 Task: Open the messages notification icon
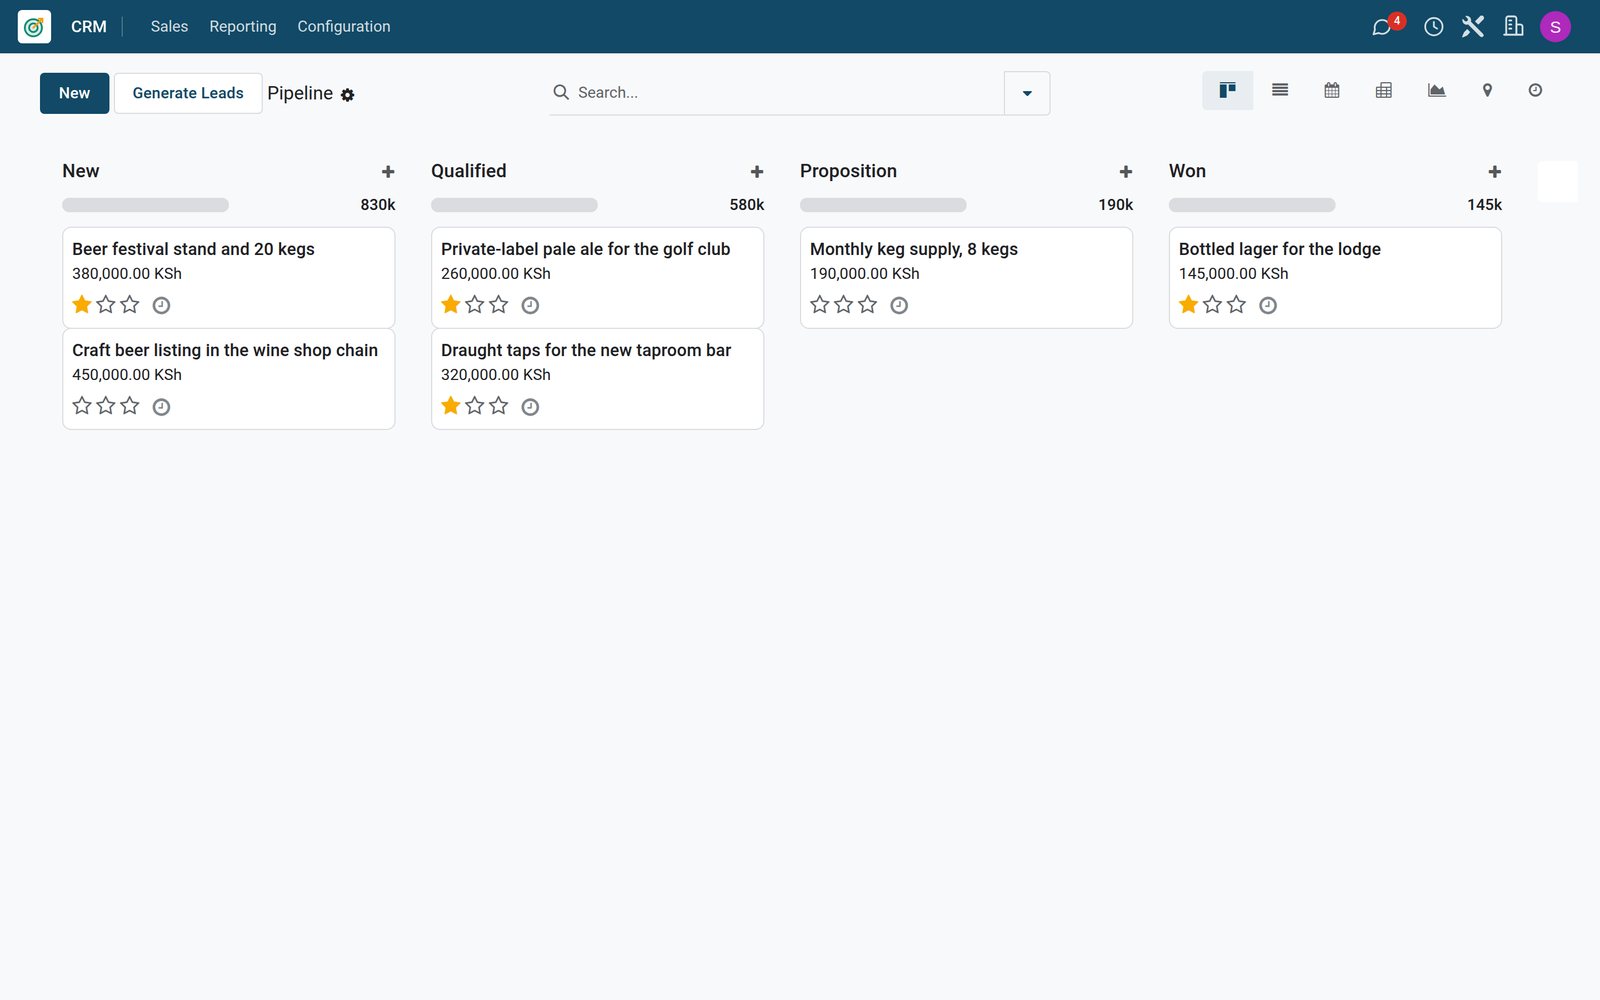pyautogui.click(x=1384, y=26)
